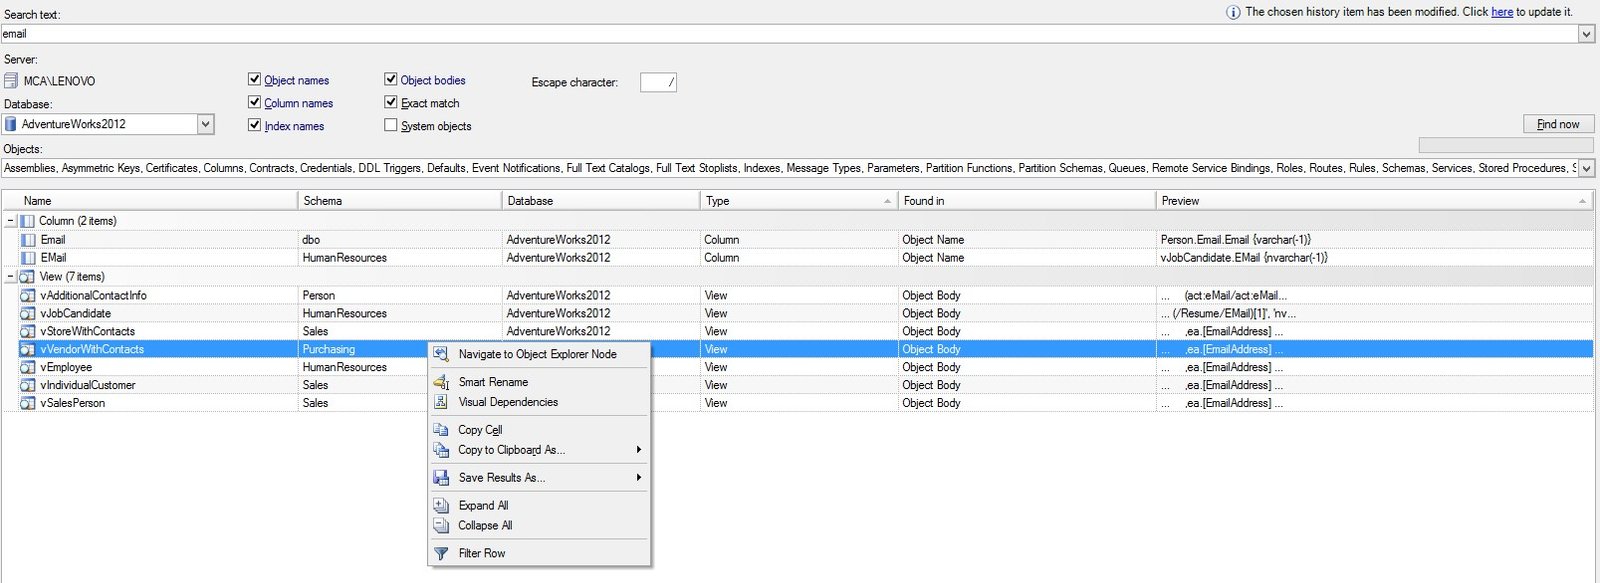Viewport: 1600px width, 583px height.
Task: Select the vJobCandidate row name
Action: coord(76,314)
